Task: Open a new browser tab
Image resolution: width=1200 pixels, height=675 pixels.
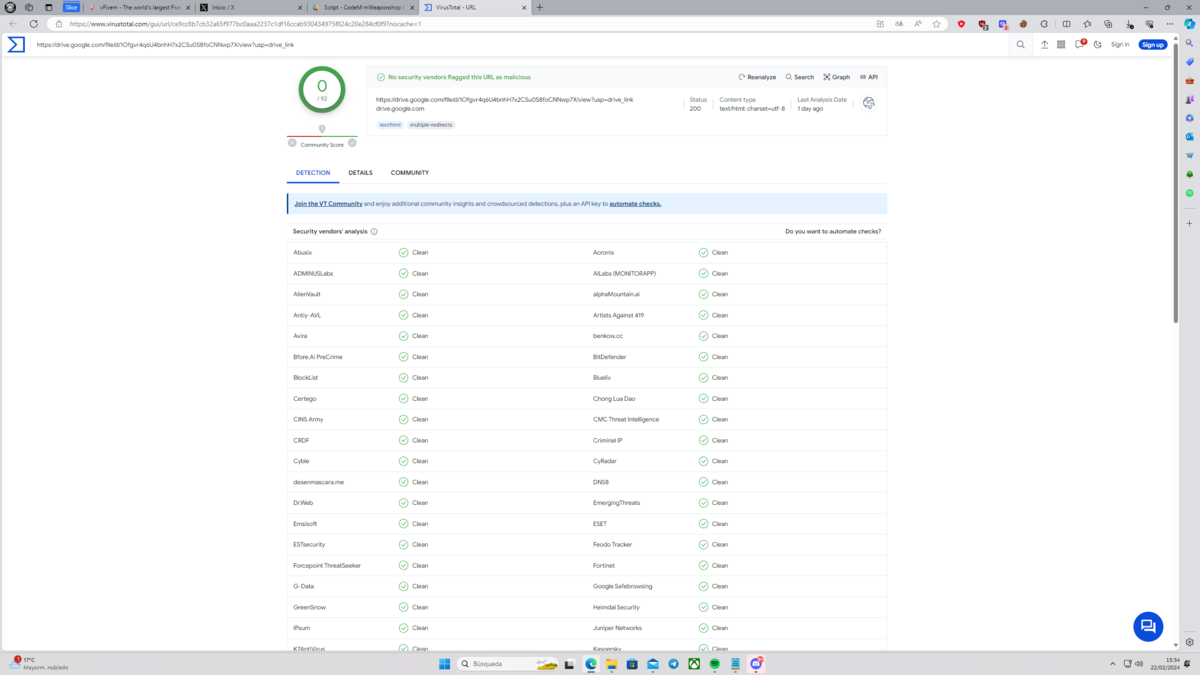Action: 540,7
